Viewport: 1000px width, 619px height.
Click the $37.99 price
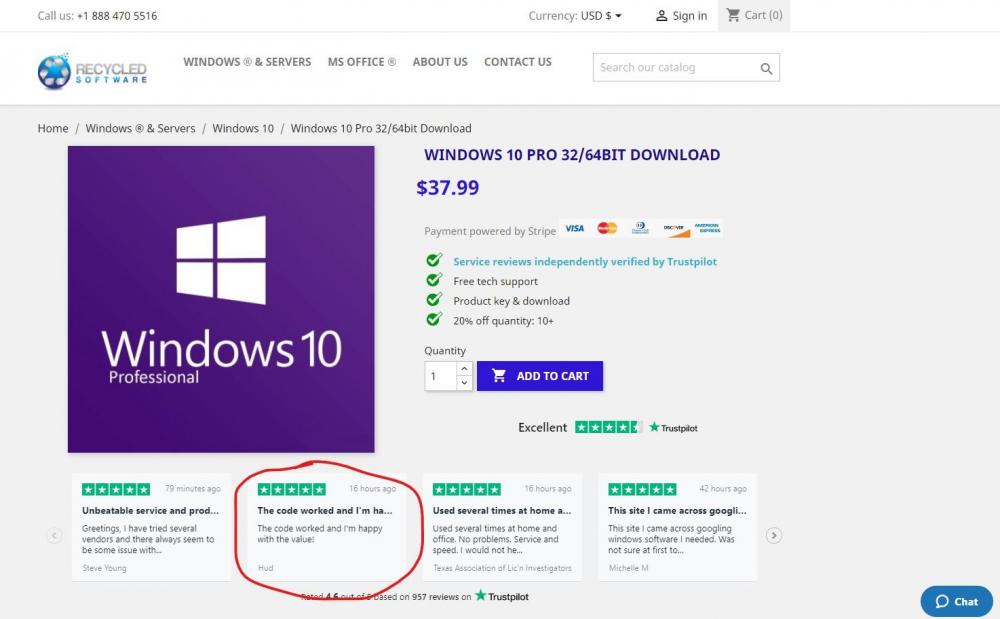click(447, 187)
